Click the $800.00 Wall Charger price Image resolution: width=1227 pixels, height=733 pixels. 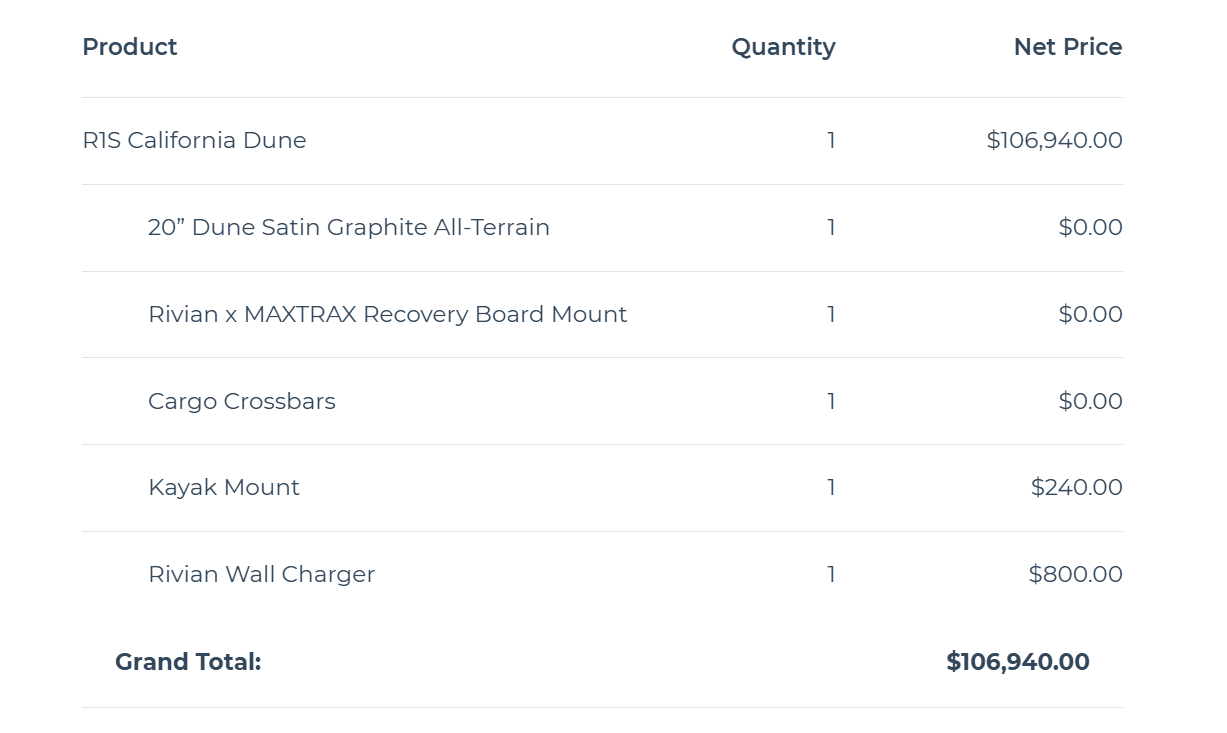pyautogui.click(x=1075, y=574)
